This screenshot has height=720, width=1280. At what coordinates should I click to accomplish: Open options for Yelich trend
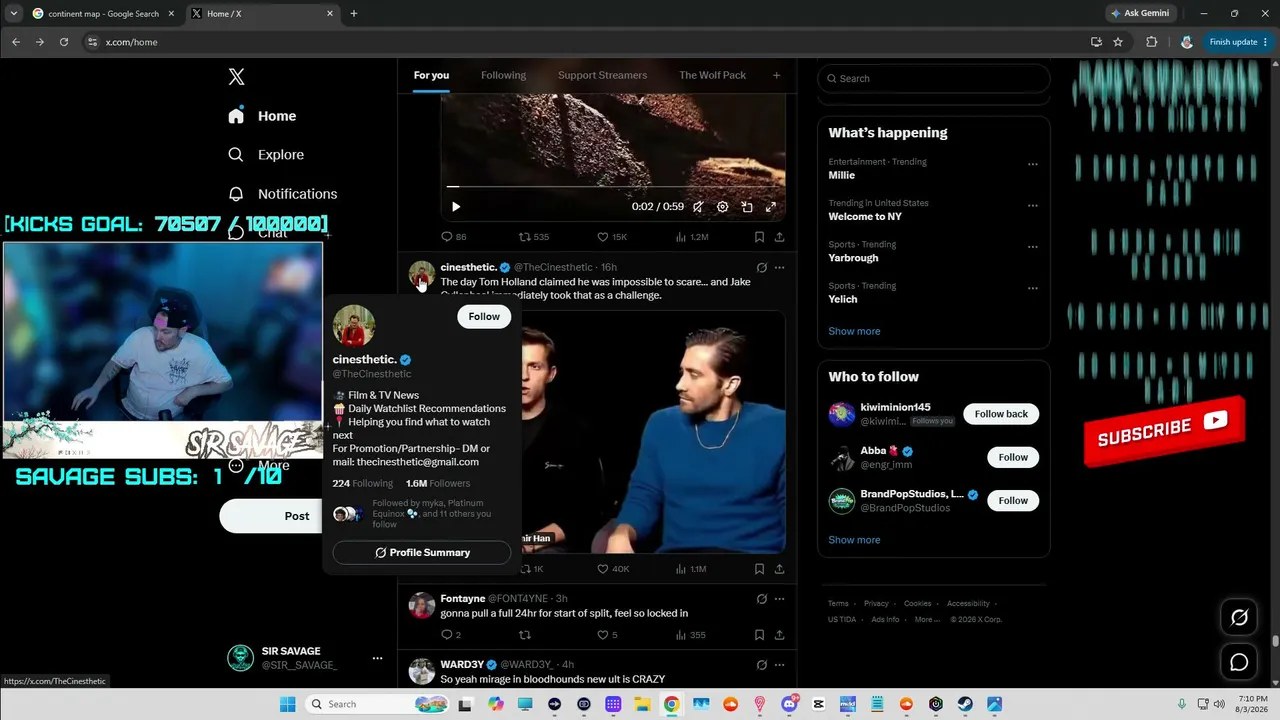pyautogui.click(x=1033, y=288)
